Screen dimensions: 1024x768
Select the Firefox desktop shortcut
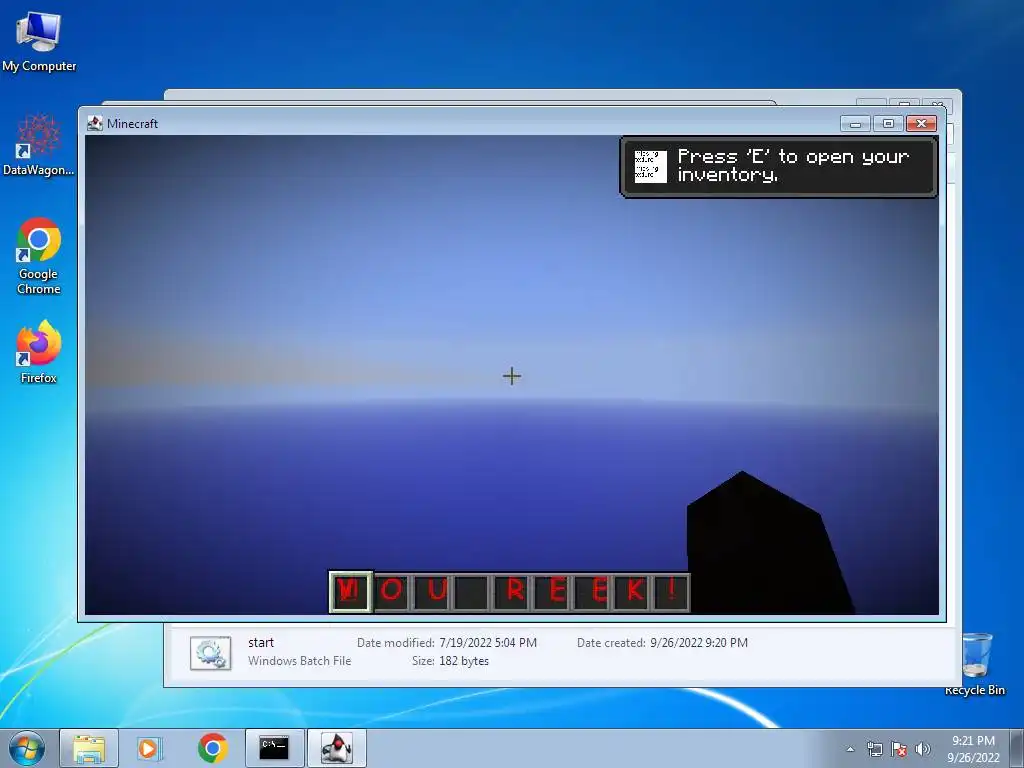tap(39, 351)
